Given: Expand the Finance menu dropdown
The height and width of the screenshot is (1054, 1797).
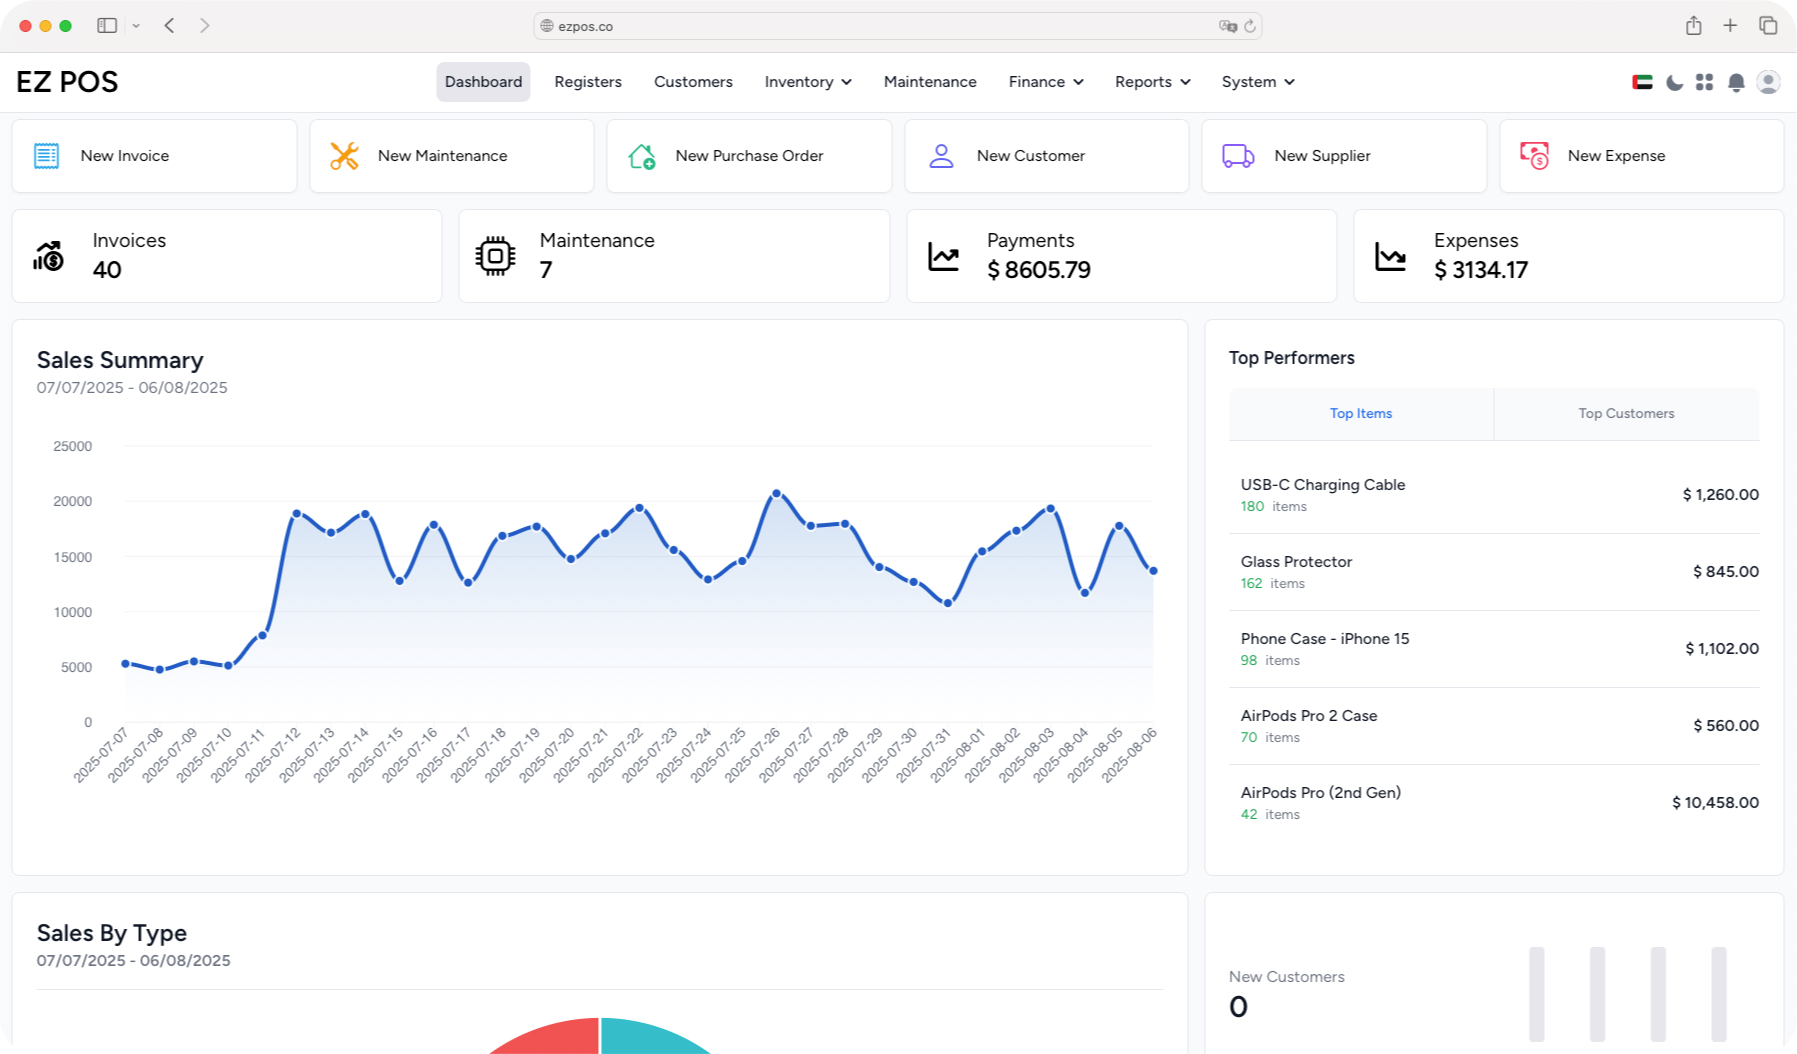Looking at the screenshot, I should coord(1046,82).
